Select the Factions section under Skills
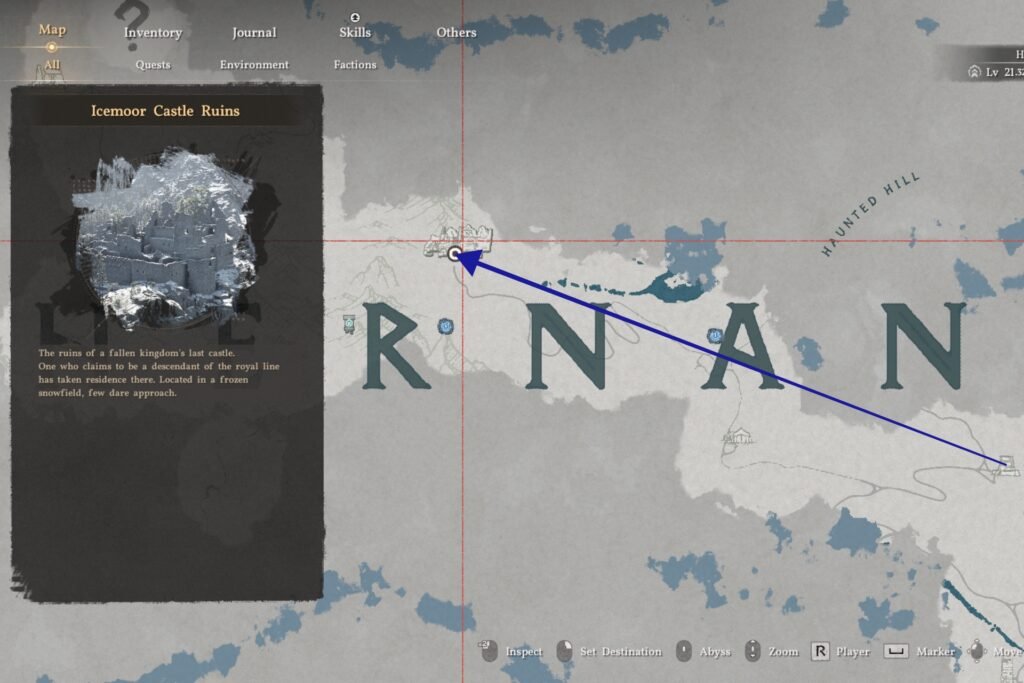 point(354,64)
